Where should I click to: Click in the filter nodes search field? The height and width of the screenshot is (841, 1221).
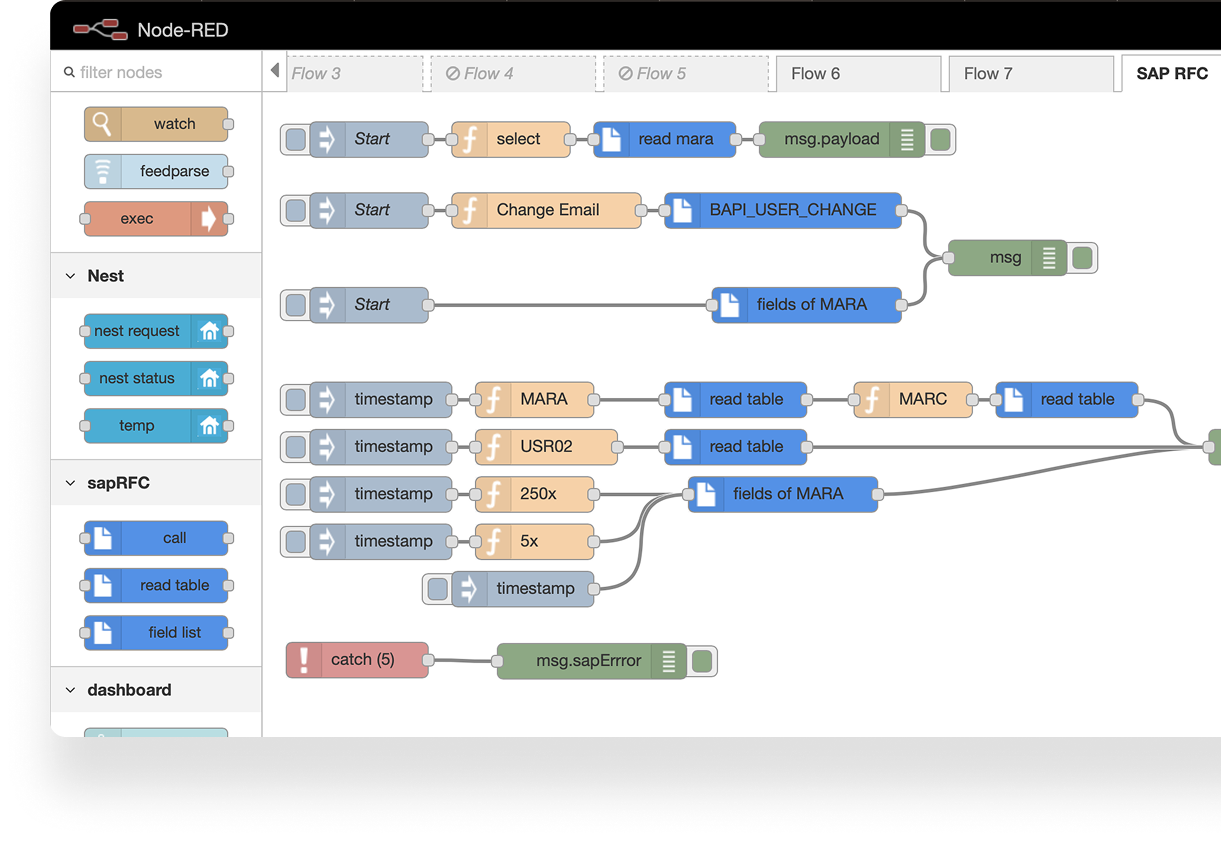click(x=156, y=72)
